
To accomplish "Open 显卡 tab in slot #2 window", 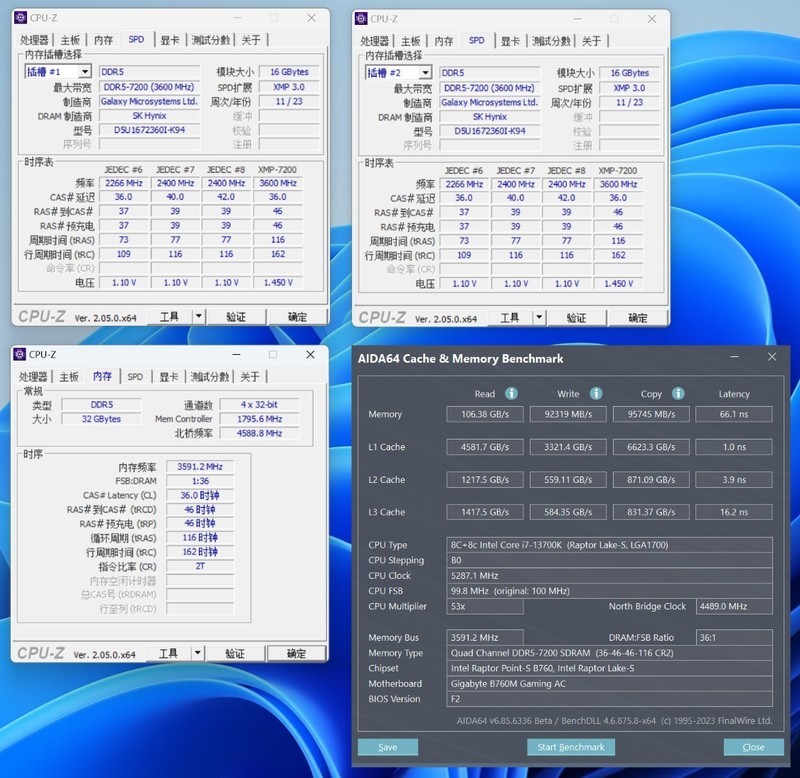I will tap(510, 41).
